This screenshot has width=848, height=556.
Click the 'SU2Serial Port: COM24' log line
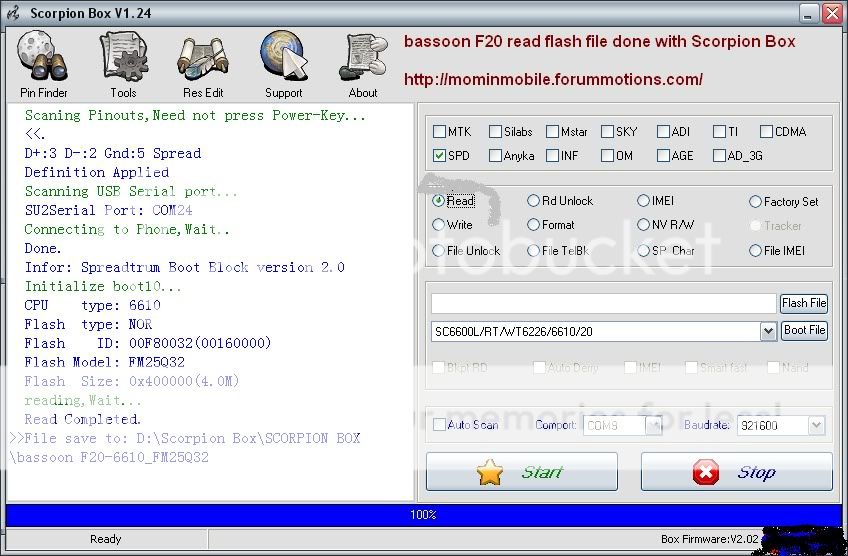[x=108, y=210]
